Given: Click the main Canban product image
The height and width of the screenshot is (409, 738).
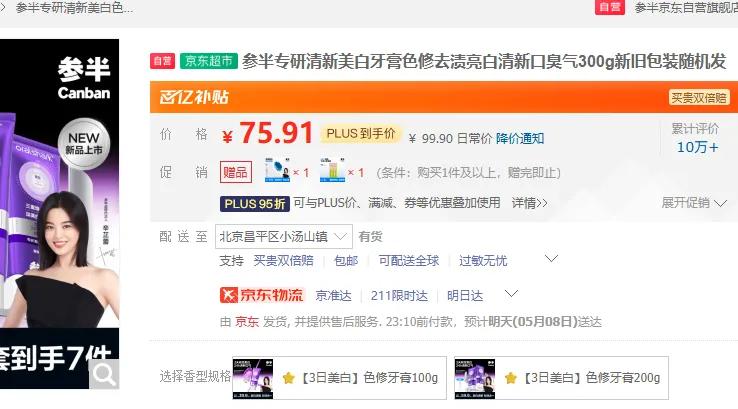Looking at the screenshot, I should coord(59,214).
